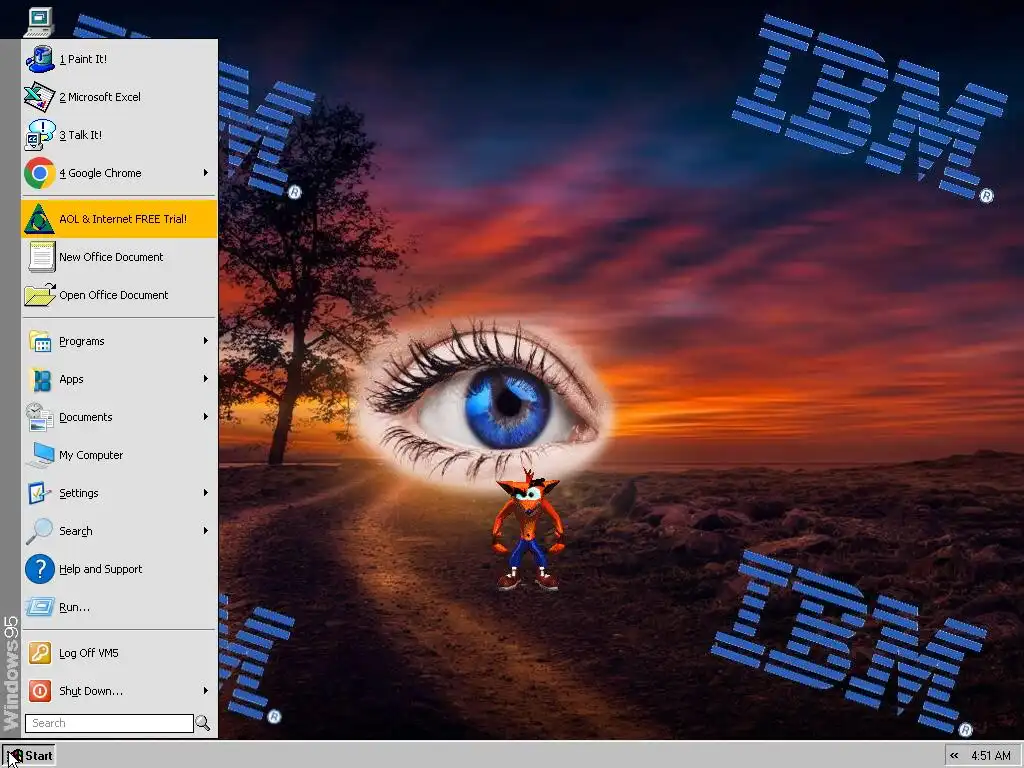The width and height of the screenshot is (1024, 768).
Task: Show hidden tray icons chevron
Action: click(954, 756)
